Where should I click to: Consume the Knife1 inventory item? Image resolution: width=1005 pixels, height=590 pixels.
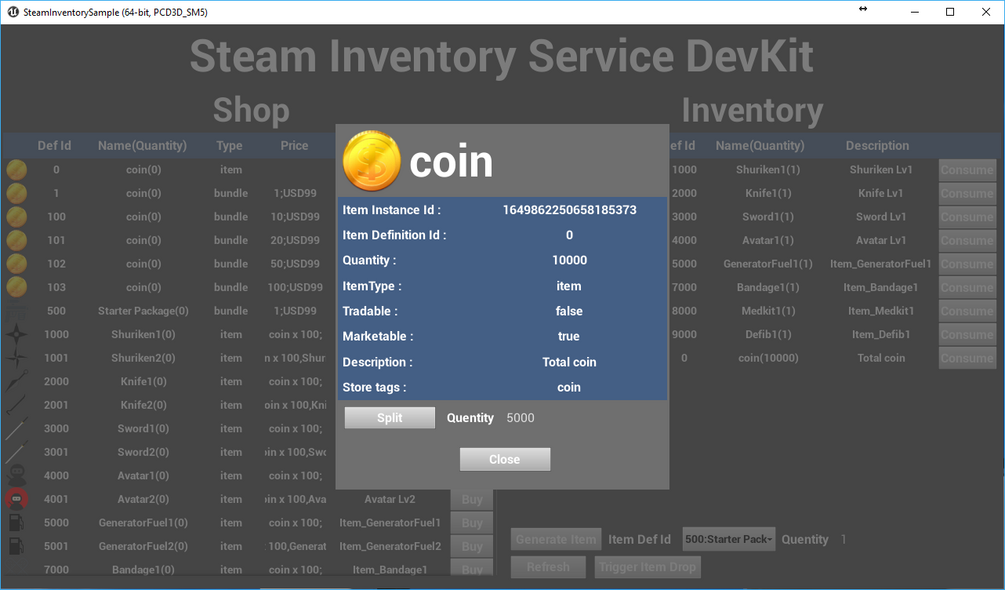pyautogui.click(x=967, y=193)
